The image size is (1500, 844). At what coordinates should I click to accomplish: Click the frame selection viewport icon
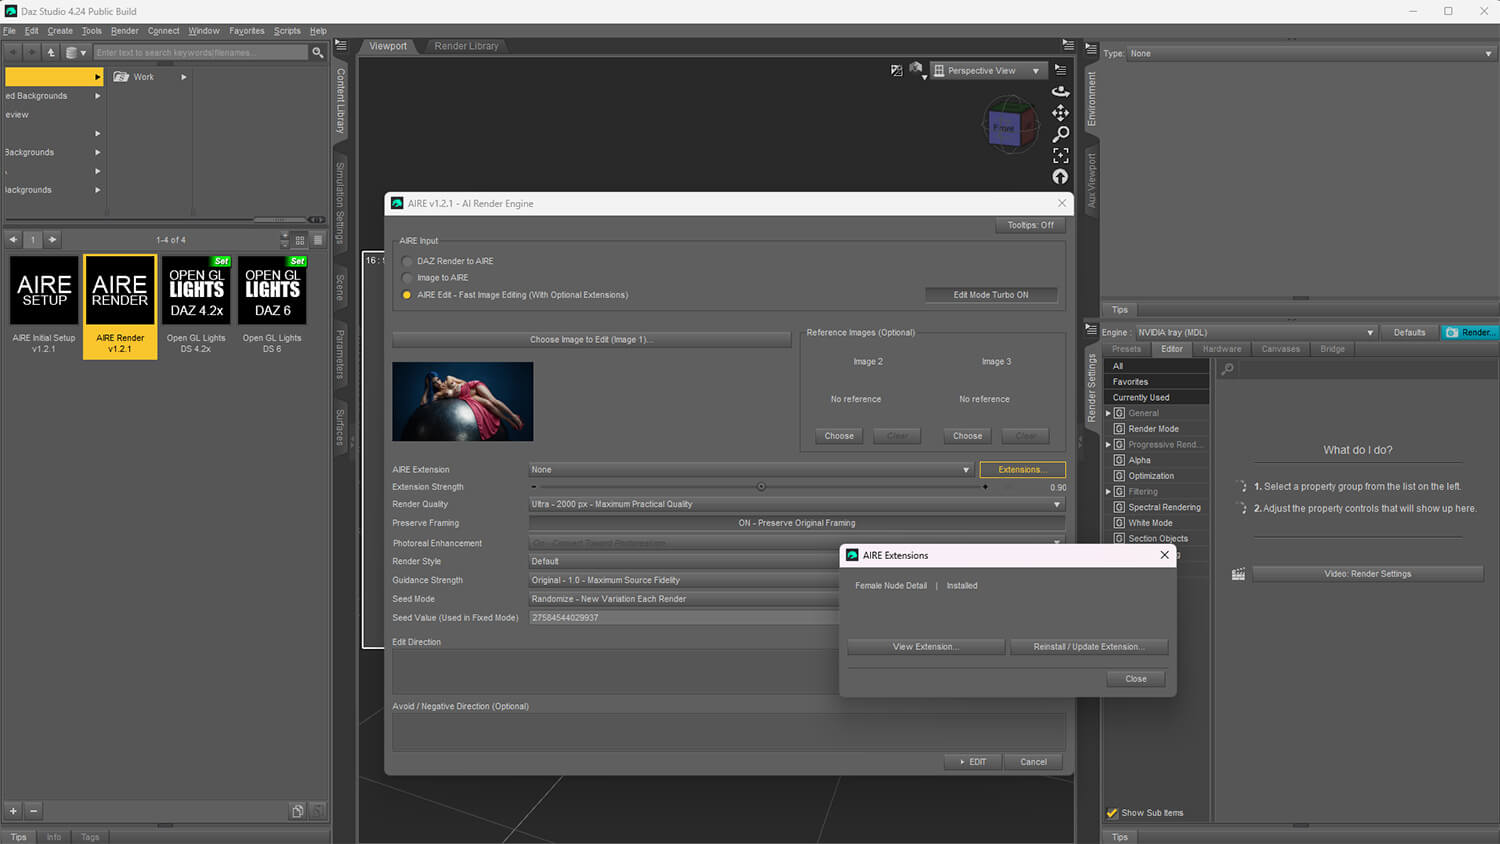coord(1061,155)
